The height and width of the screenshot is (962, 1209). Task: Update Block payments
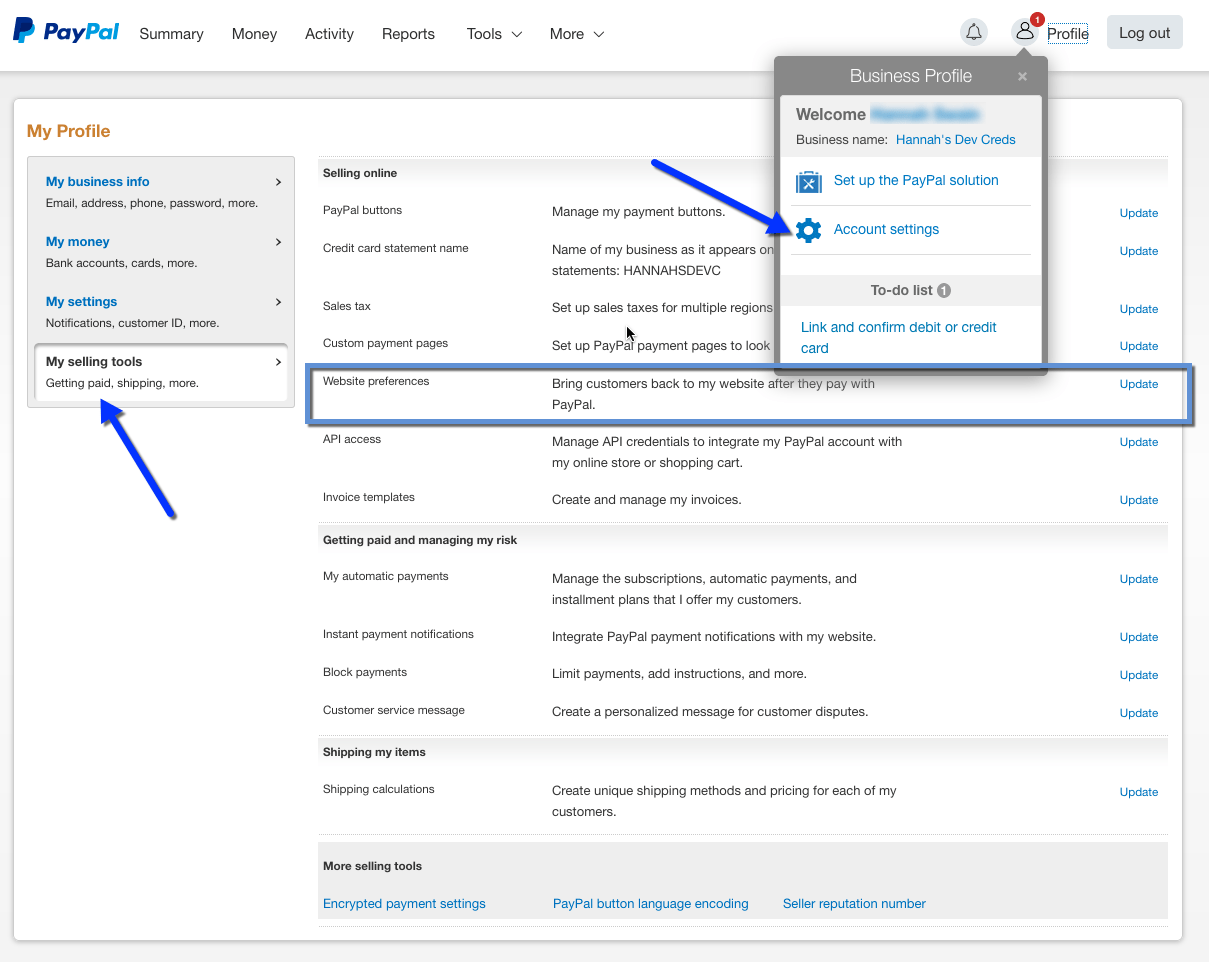1139,675
